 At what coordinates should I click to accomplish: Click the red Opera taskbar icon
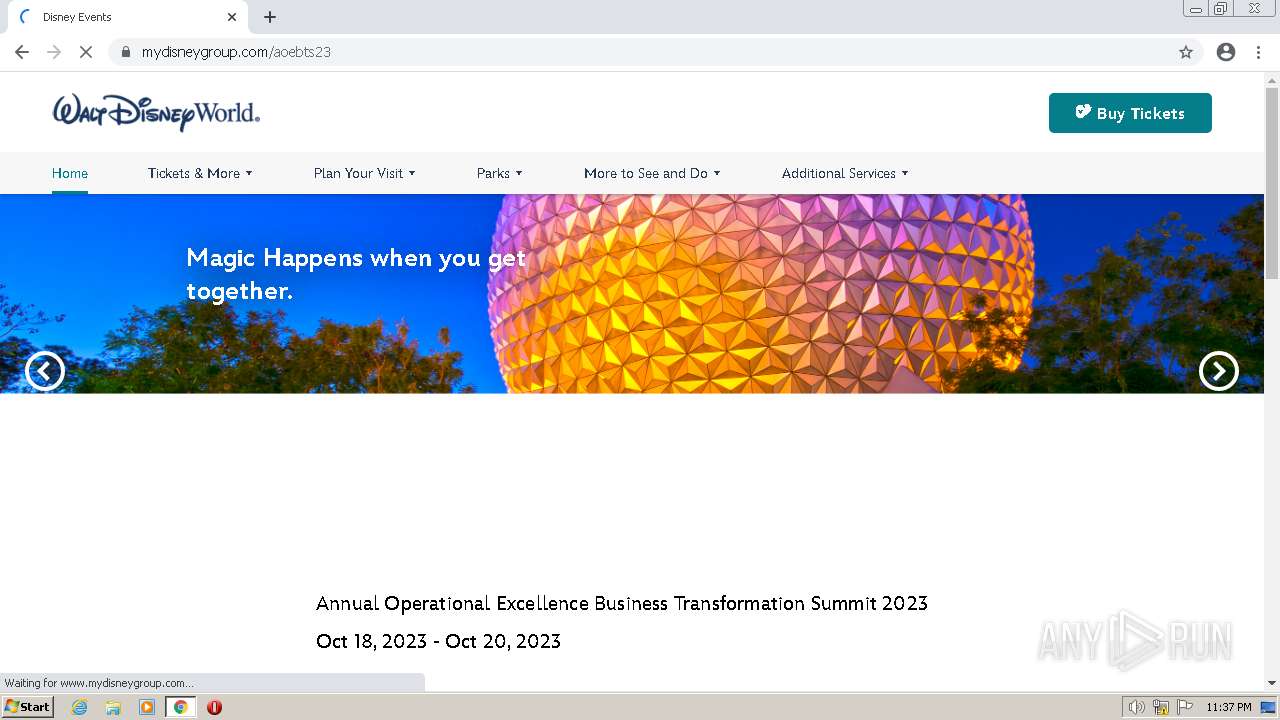[x=214, y=707]
